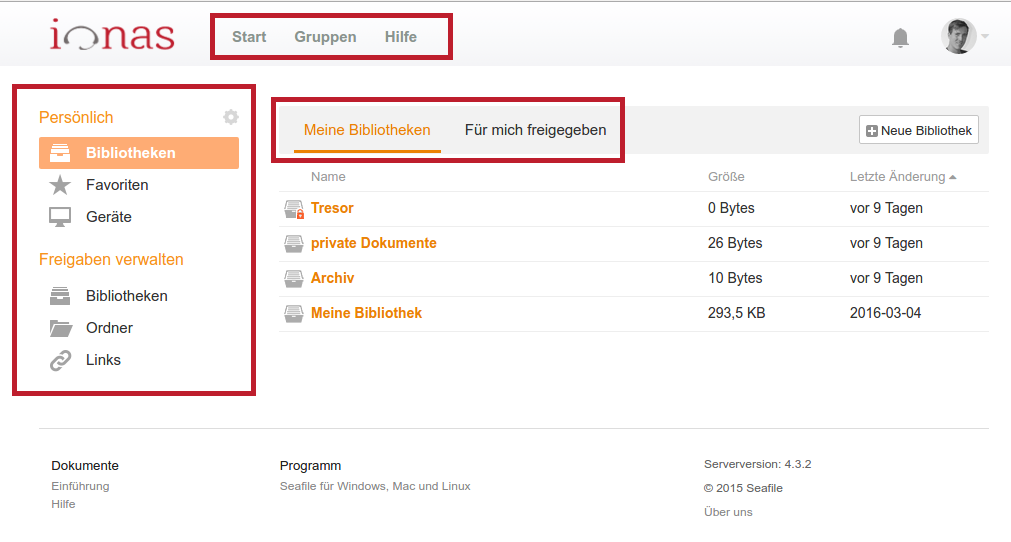The image size is (1011, 542).
Task: Create a Neue Bibliothek
Action: coord(918,130)
